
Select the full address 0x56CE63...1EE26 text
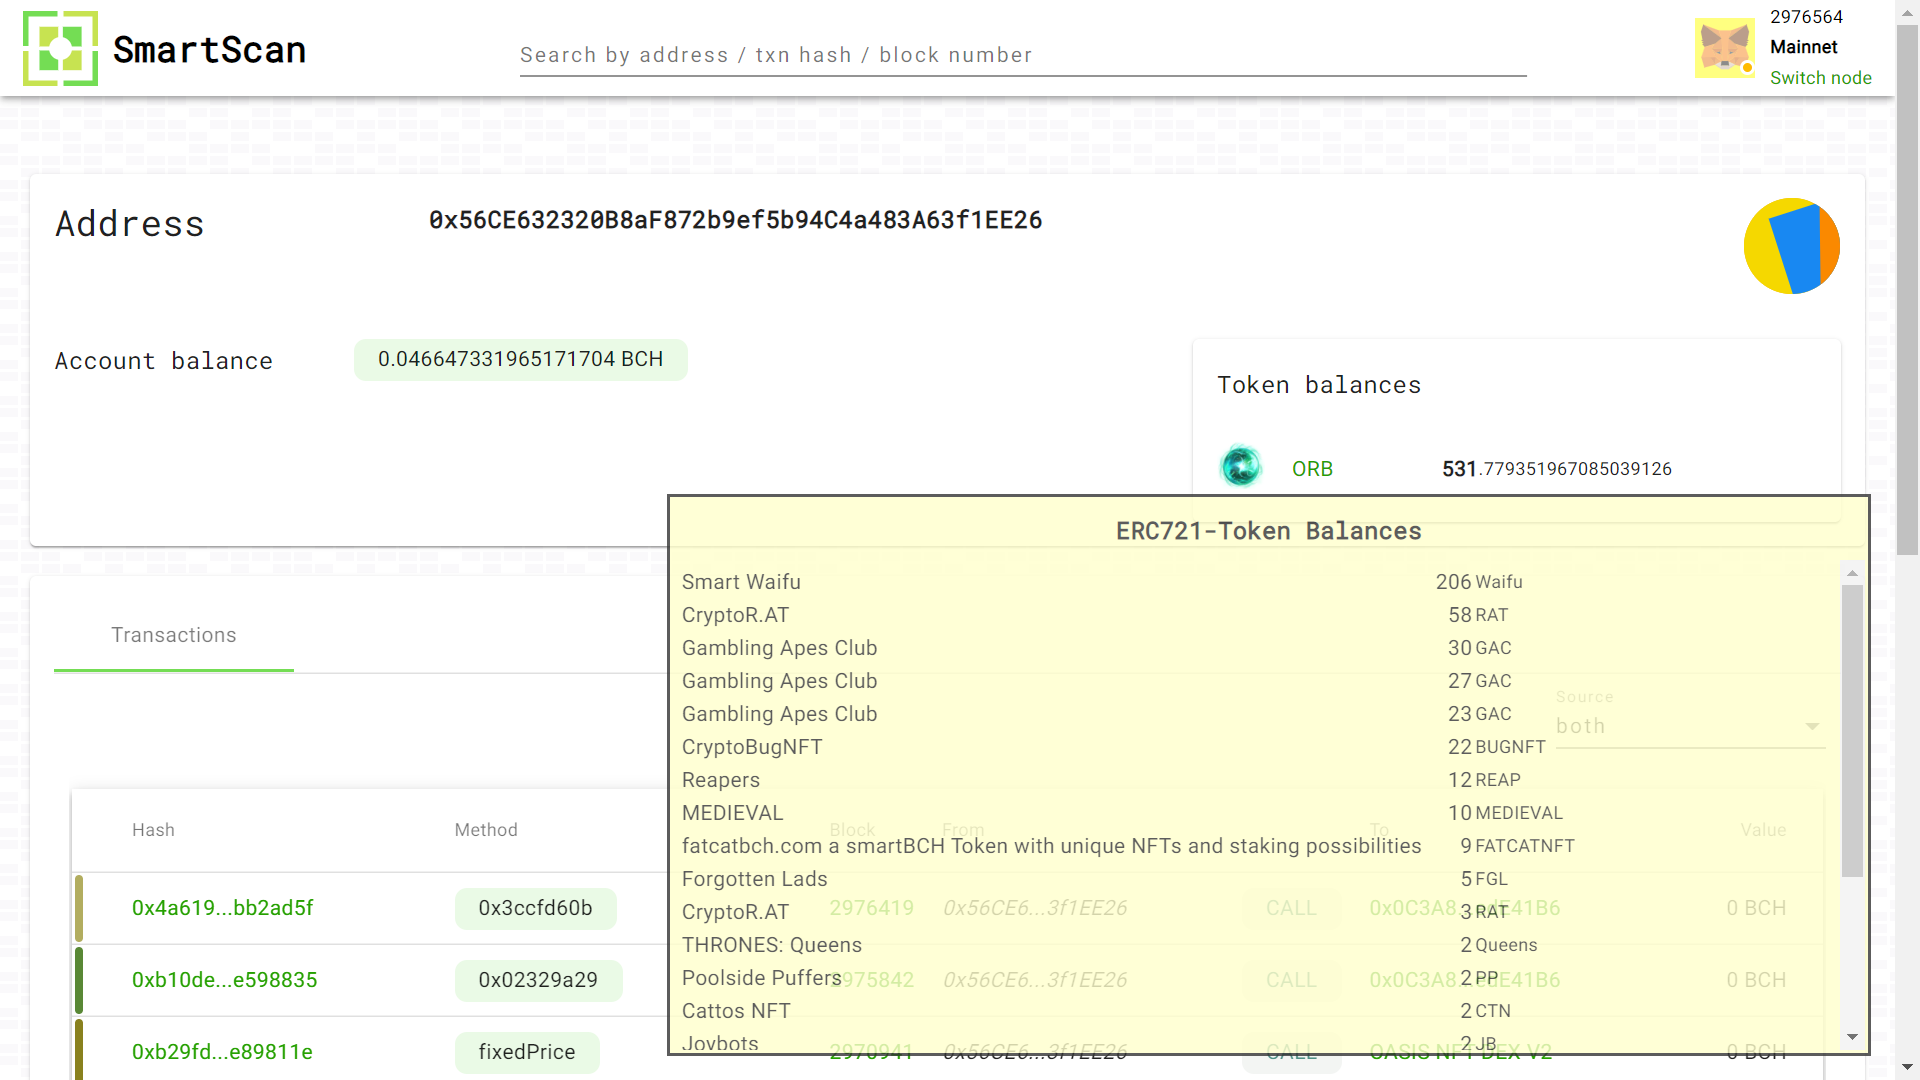click(x=736, y=220)
